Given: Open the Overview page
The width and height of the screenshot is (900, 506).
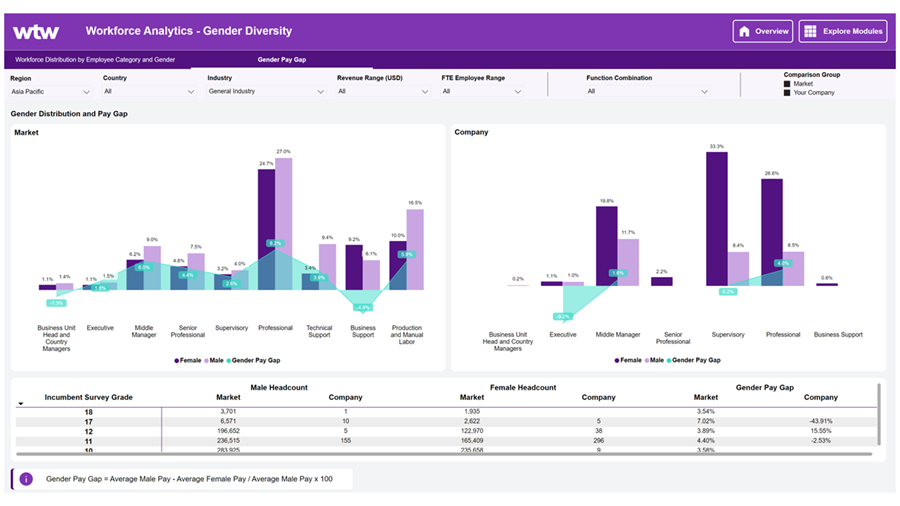Looking at the screenshot, I should coord(763,32).
